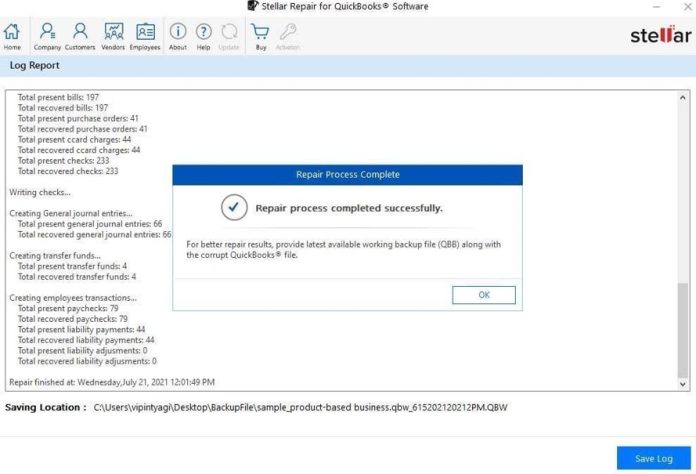
Task: Select the 'Total recovered bills: 197' line
Action: (x=63, y=108)
